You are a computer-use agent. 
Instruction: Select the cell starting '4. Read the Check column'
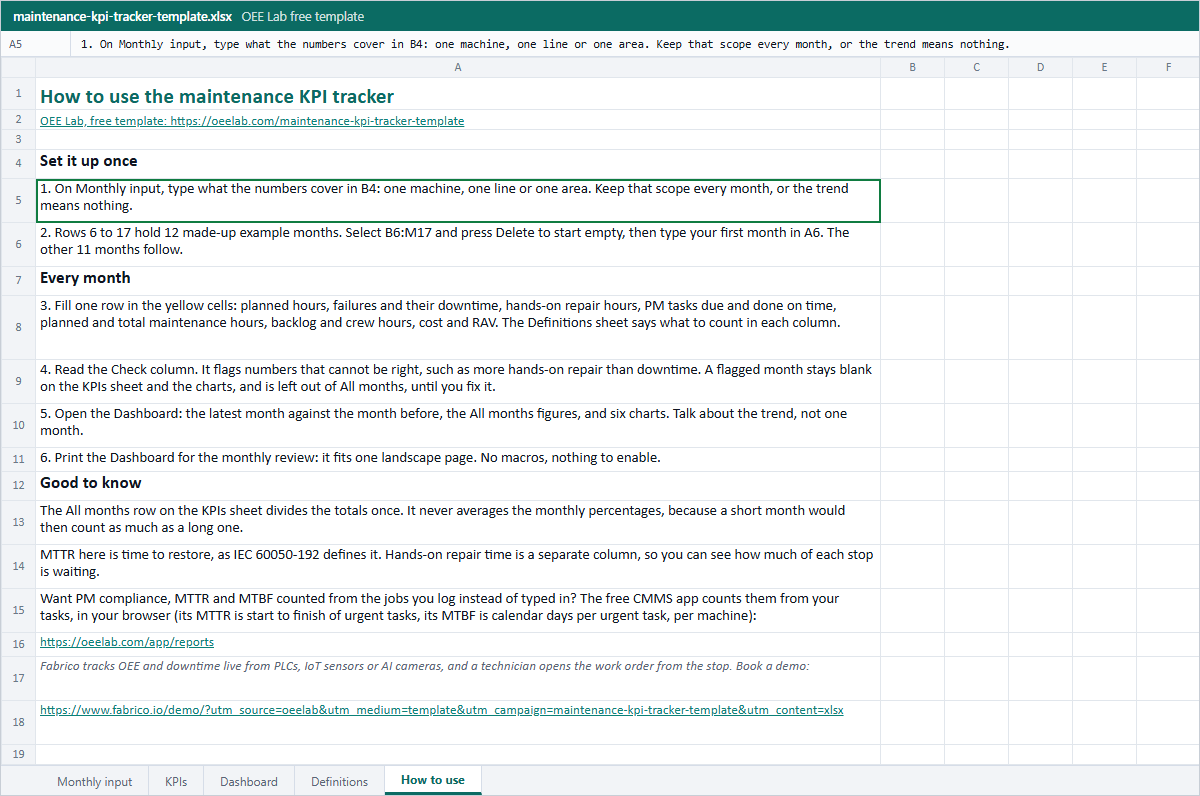458,381
